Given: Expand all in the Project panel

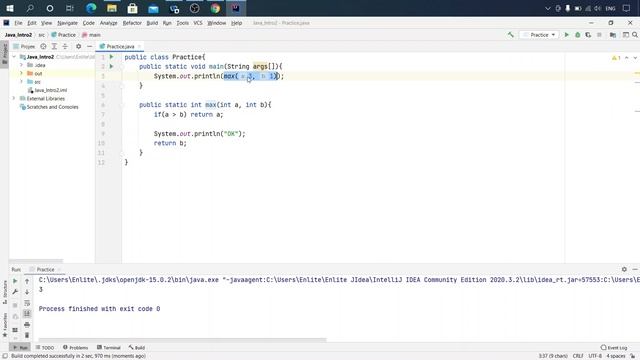Looking at the screenshot, I should pyautogui.click(x=54, y=47).
